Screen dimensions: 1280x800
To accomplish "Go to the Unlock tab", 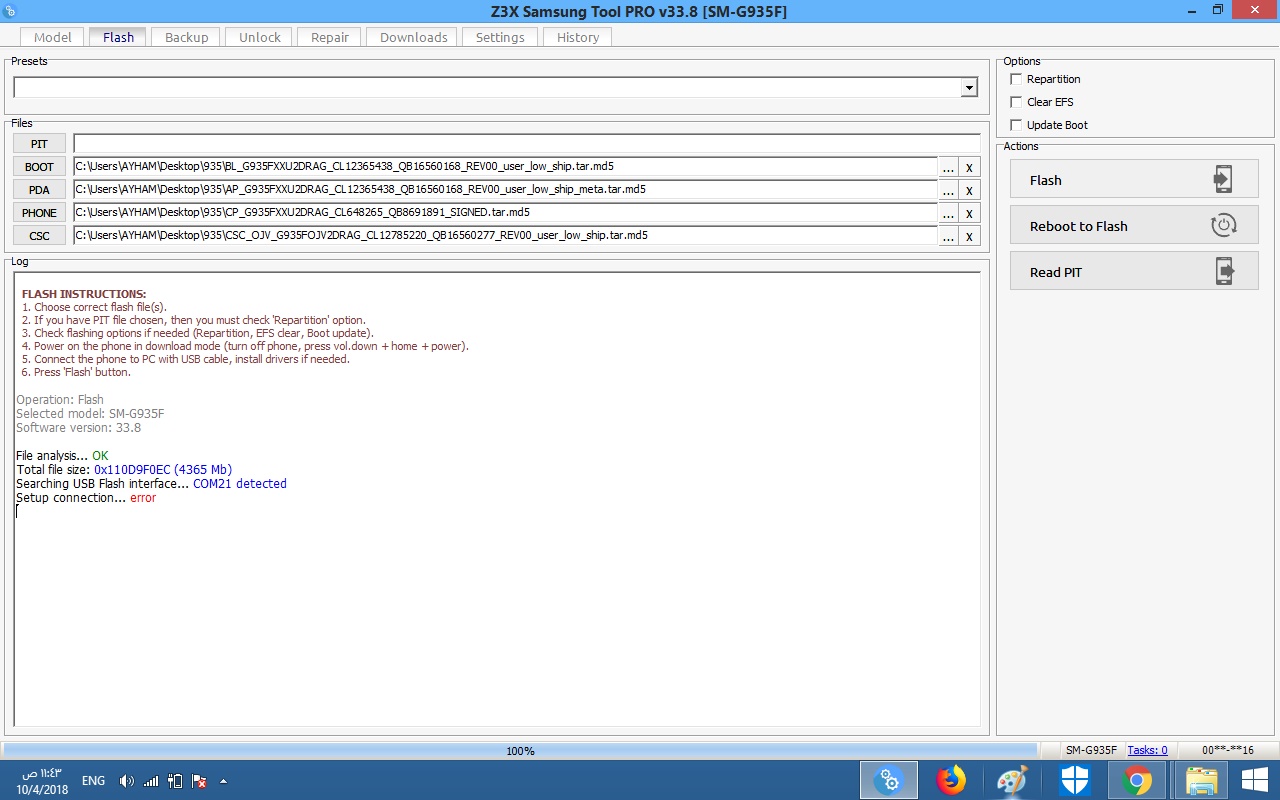I will (x=260, y=37).
